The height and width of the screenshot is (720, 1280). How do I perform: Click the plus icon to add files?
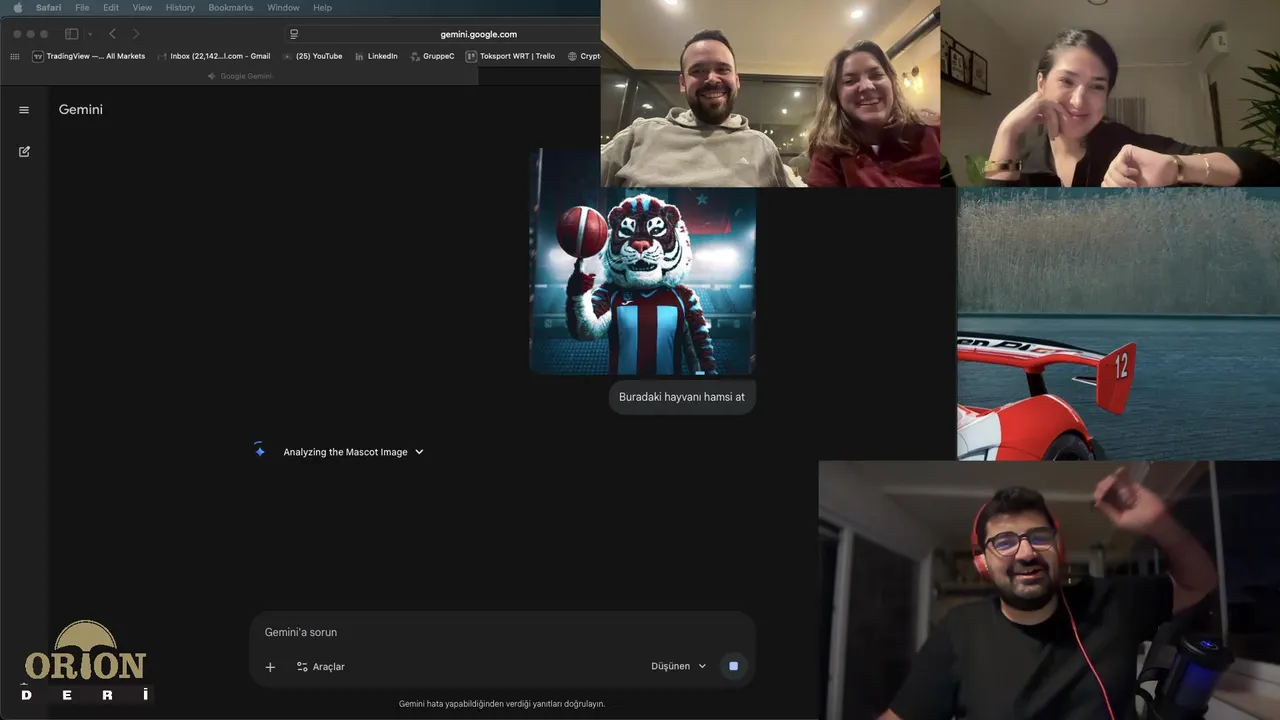270,667
